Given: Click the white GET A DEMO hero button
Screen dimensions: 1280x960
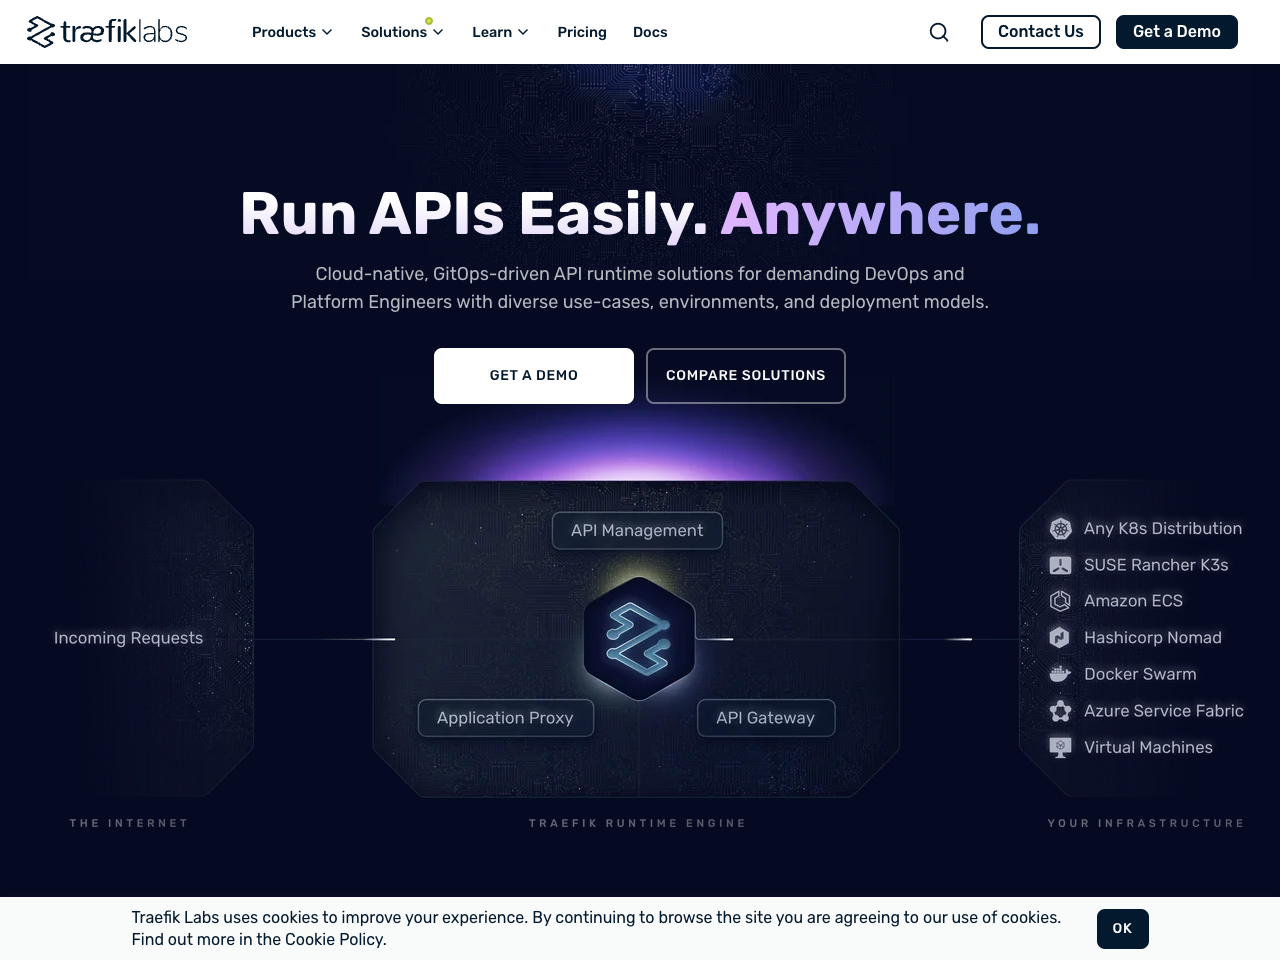Looking at the screenshot, I should click(x=534, y=376).
